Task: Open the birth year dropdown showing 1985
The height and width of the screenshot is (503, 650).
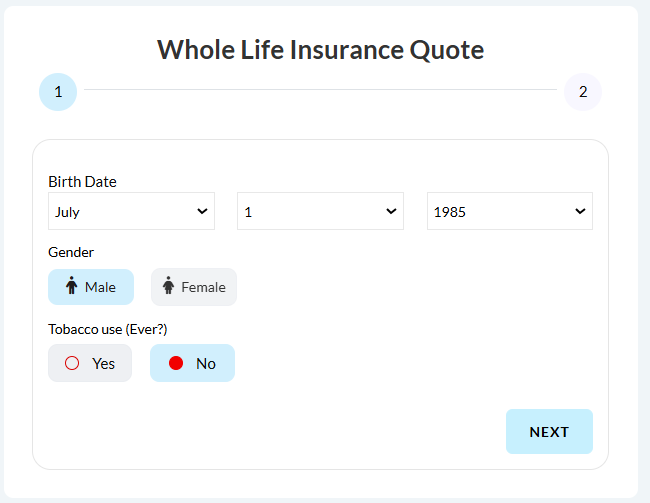Action: pos(510,211)
